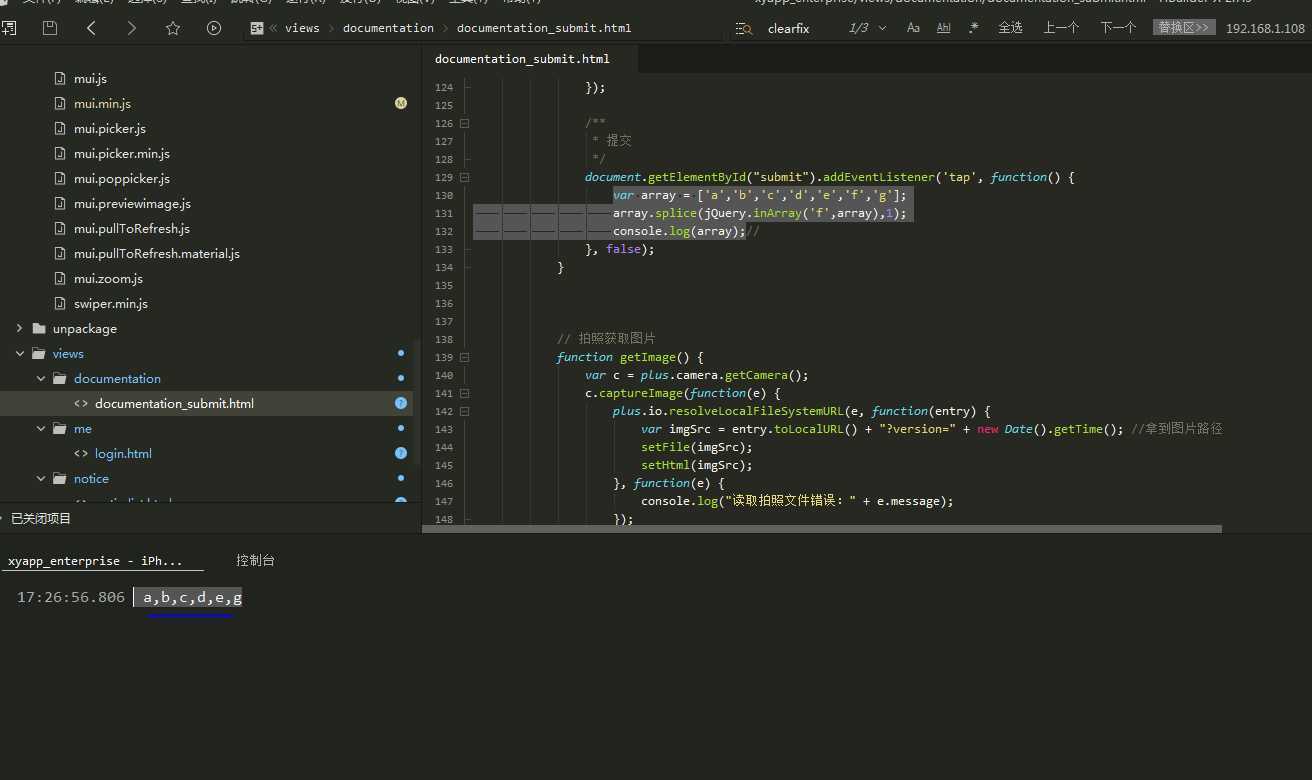Click the editor horizontal scrollbar
This screenshot has height=780, width=1312.
point(822,529)
